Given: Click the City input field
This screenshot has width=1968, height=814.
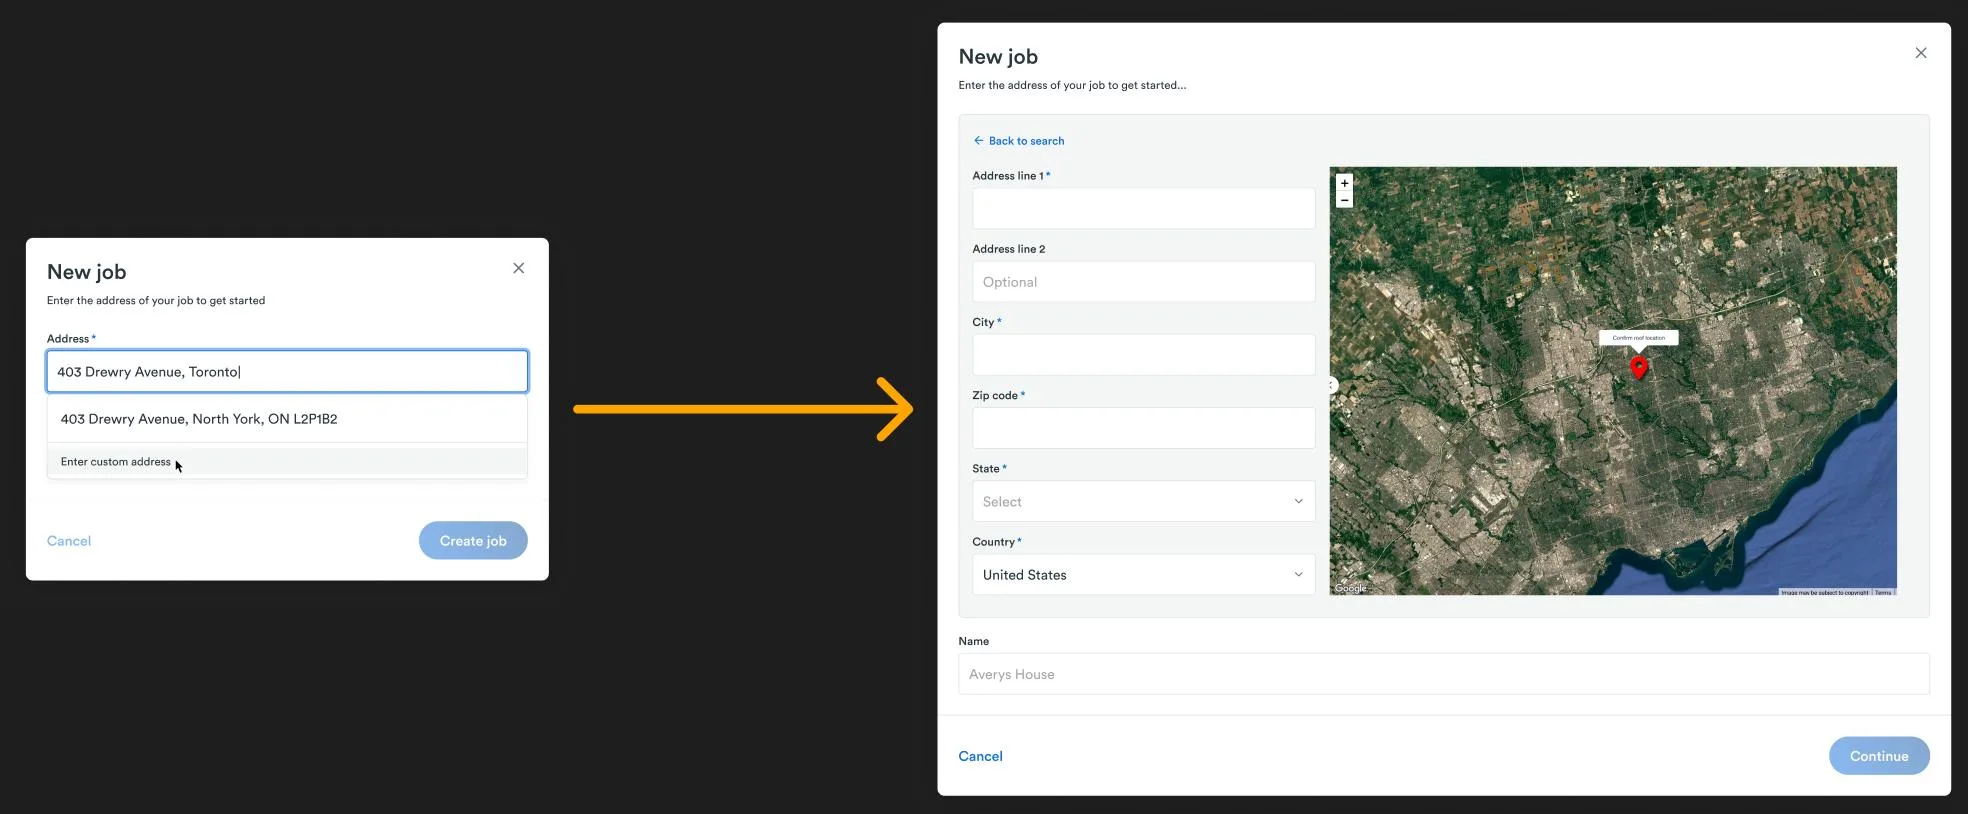Looking at the screenshot, I should pos(1143,355).
